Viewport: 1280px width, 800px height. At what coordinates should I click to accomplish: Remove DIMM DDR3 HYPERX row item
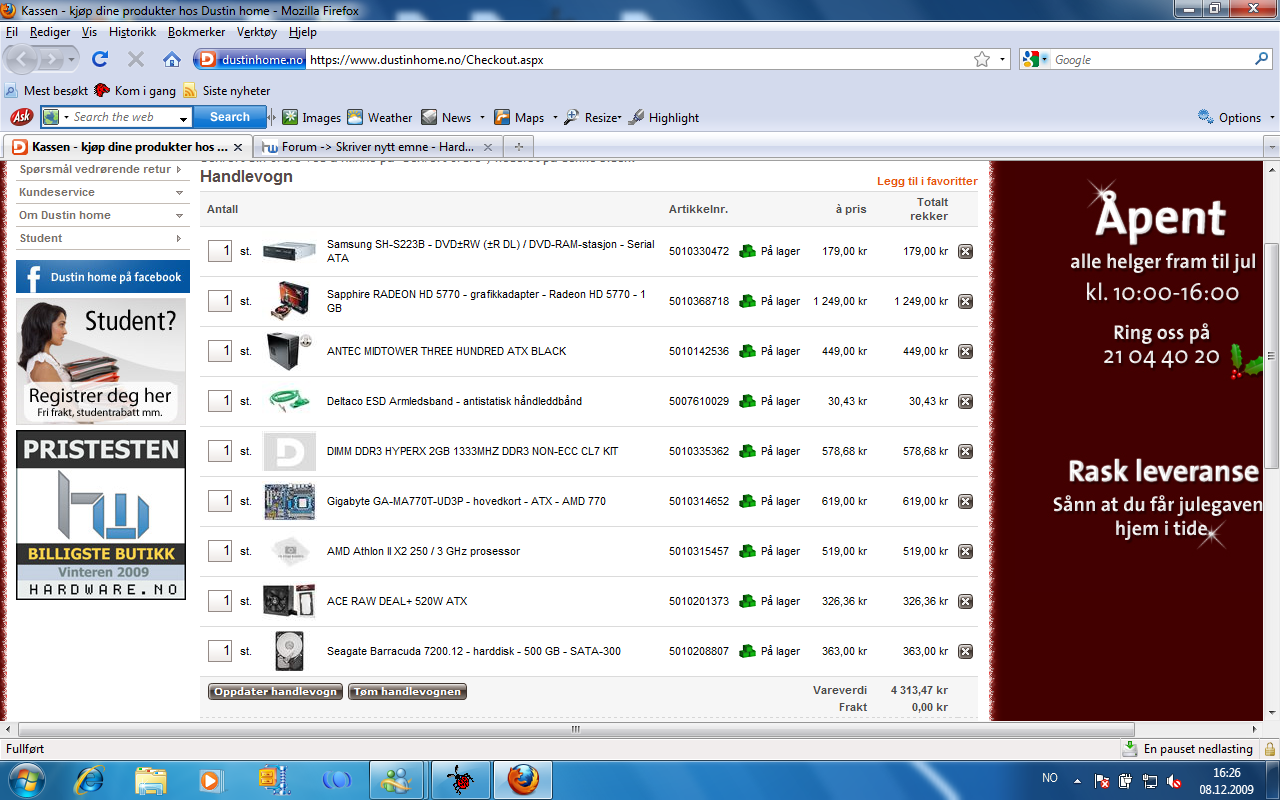click(x=965, y=451)
